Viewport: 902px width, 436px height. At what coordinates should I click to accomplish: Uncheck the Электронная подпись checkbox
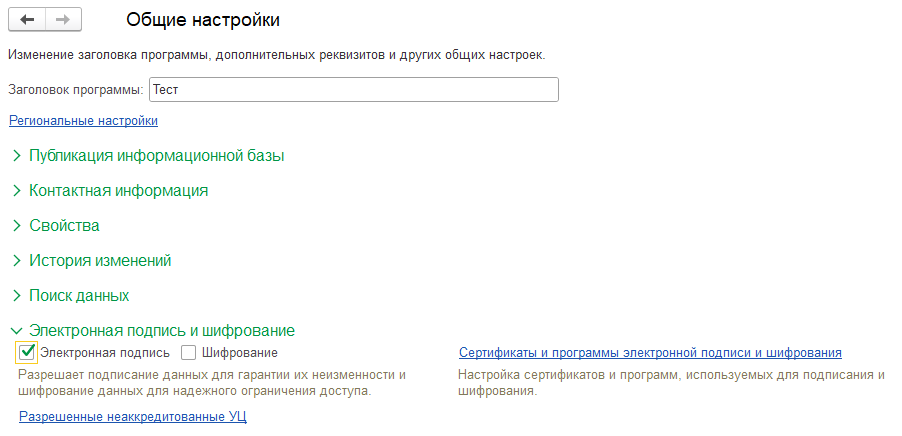[27, 353]
